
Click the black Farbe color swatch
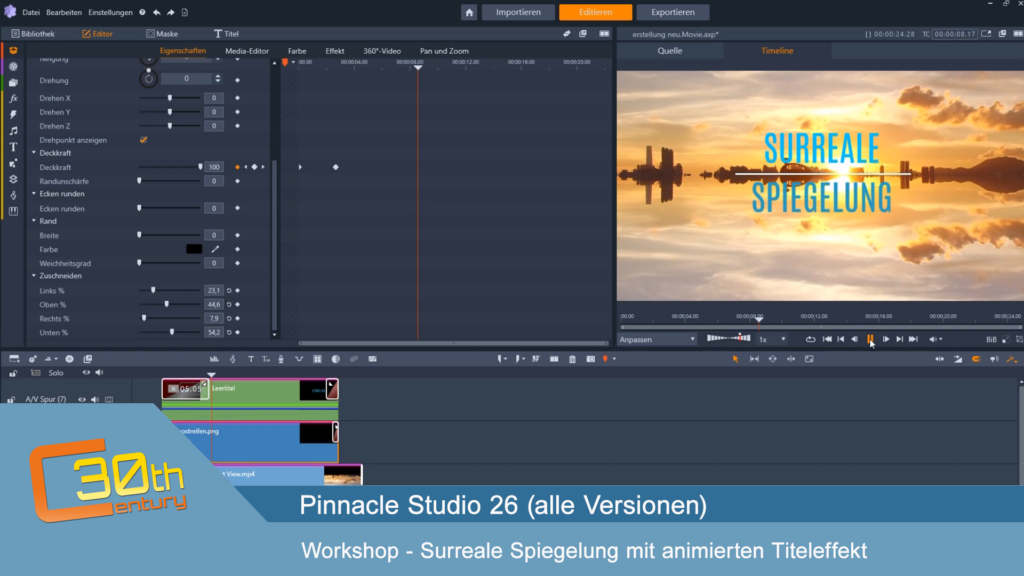[x=194, y=249]
